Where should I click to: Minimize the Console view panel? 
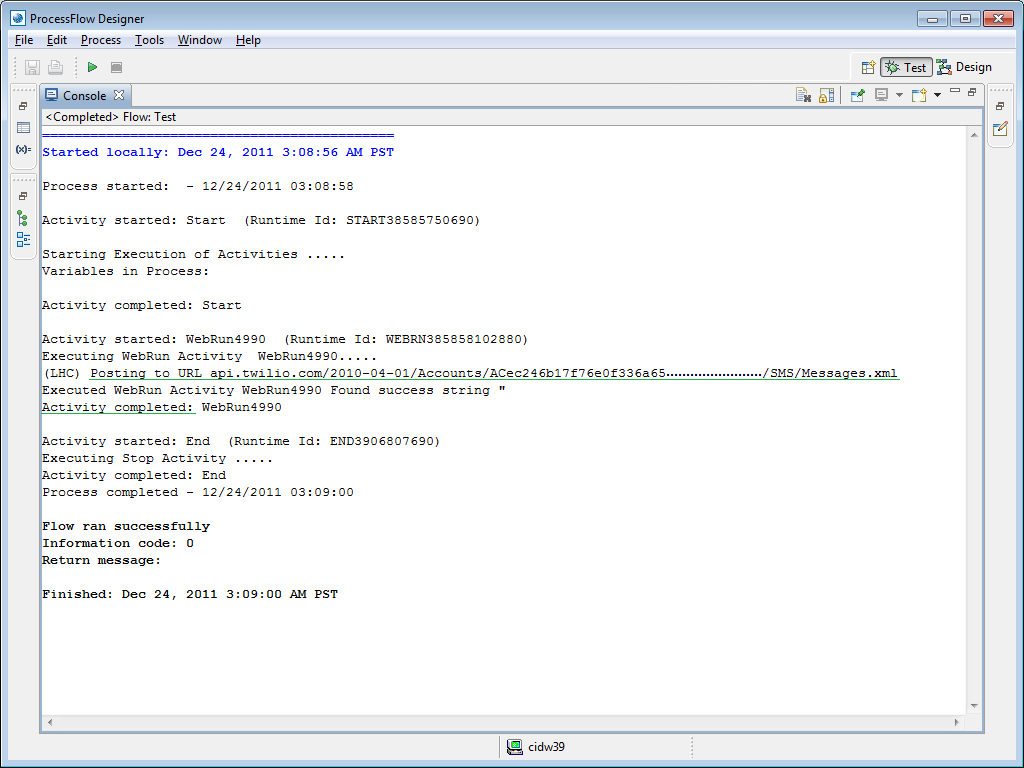tap(955, 92)
